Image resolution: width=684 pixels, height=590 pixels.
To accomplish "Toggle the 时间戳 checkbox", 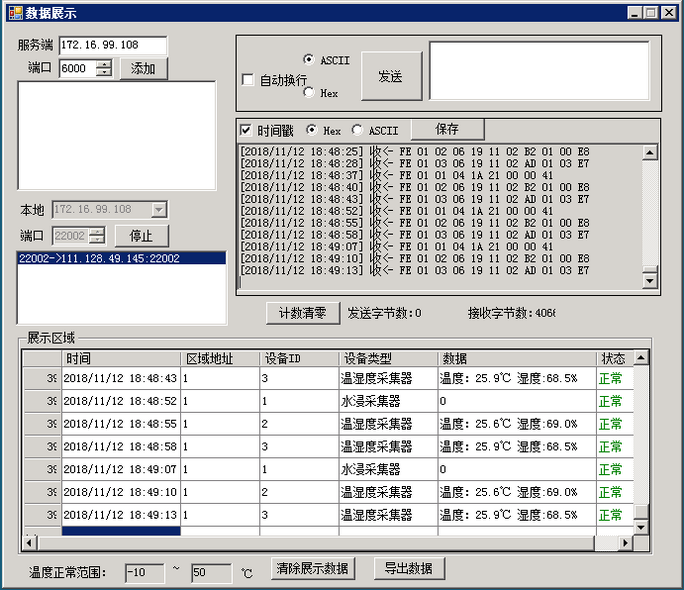I will tap(246, 130).
